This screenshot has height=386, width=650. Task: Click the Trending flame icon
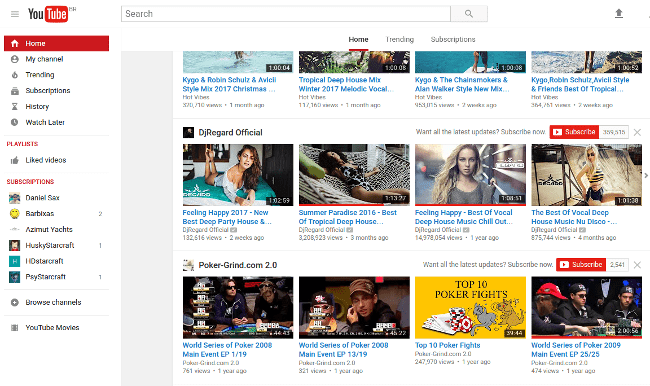pyautogui.click(x=15, y=75)
